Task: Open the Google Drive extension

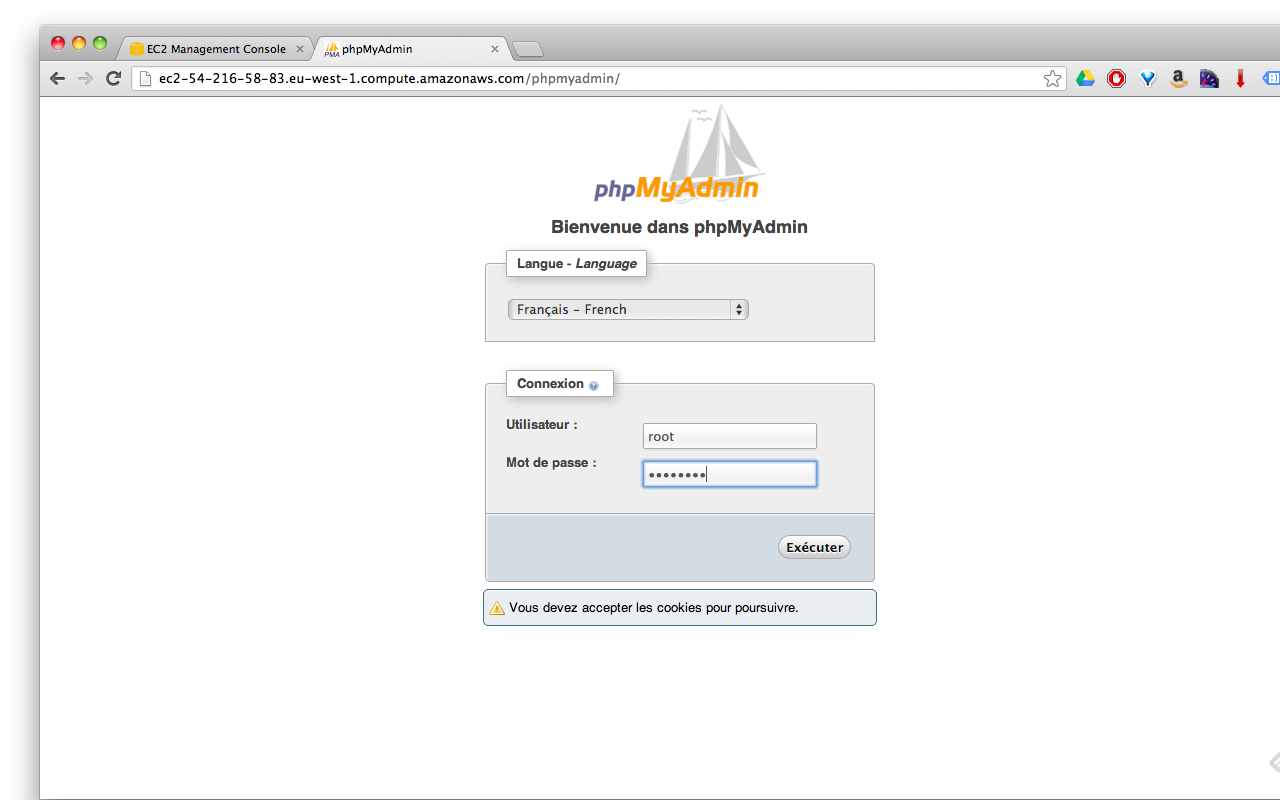Action: [1086, 78]
